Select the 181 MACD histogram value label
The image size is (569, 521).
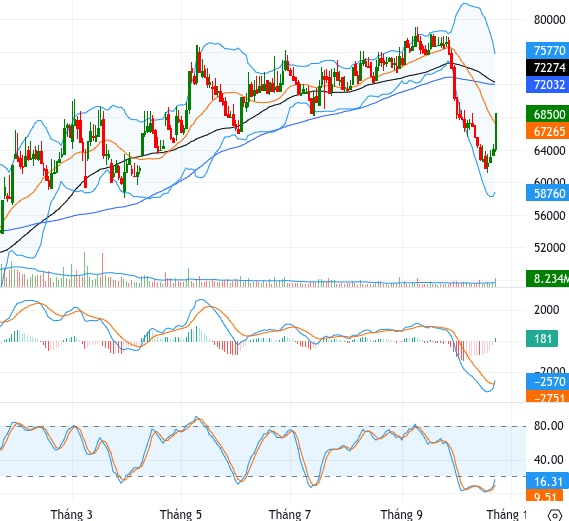point(542,339)
